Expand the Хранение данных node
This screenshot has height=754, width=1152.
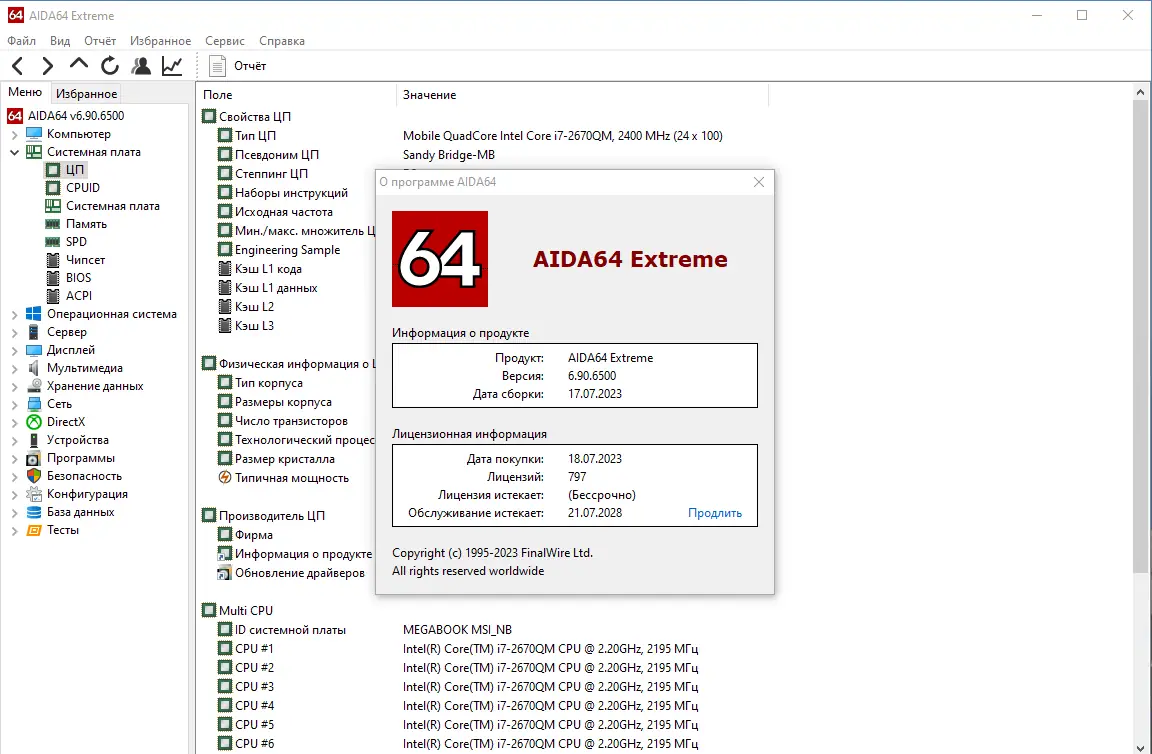click(14, 387)
